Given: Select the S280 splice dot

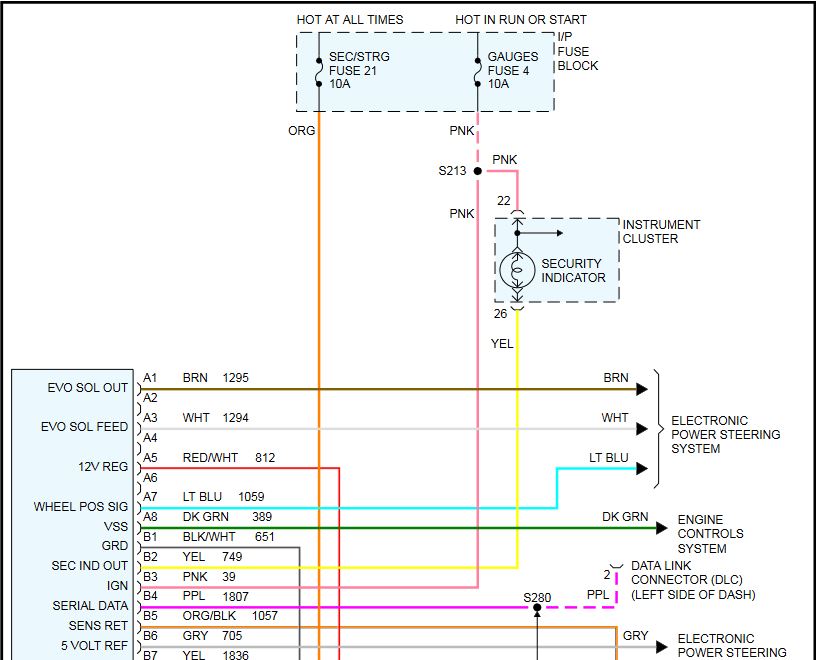Looking at the screenshot, I should [537, 607].
